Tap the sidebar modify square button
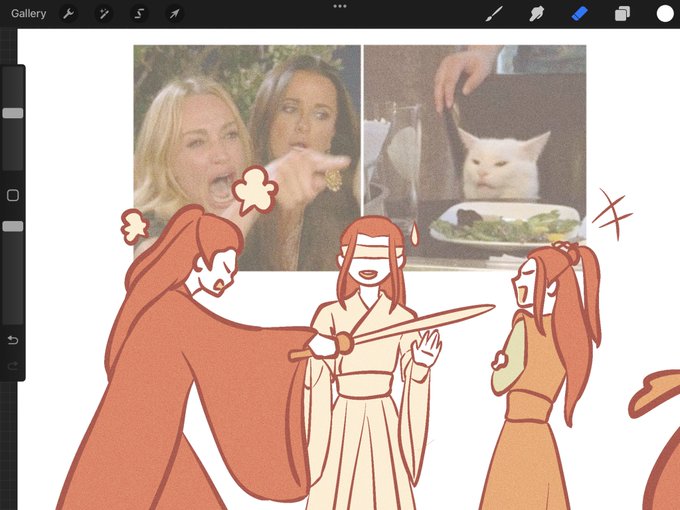680x510 pixels. (13, 195)
